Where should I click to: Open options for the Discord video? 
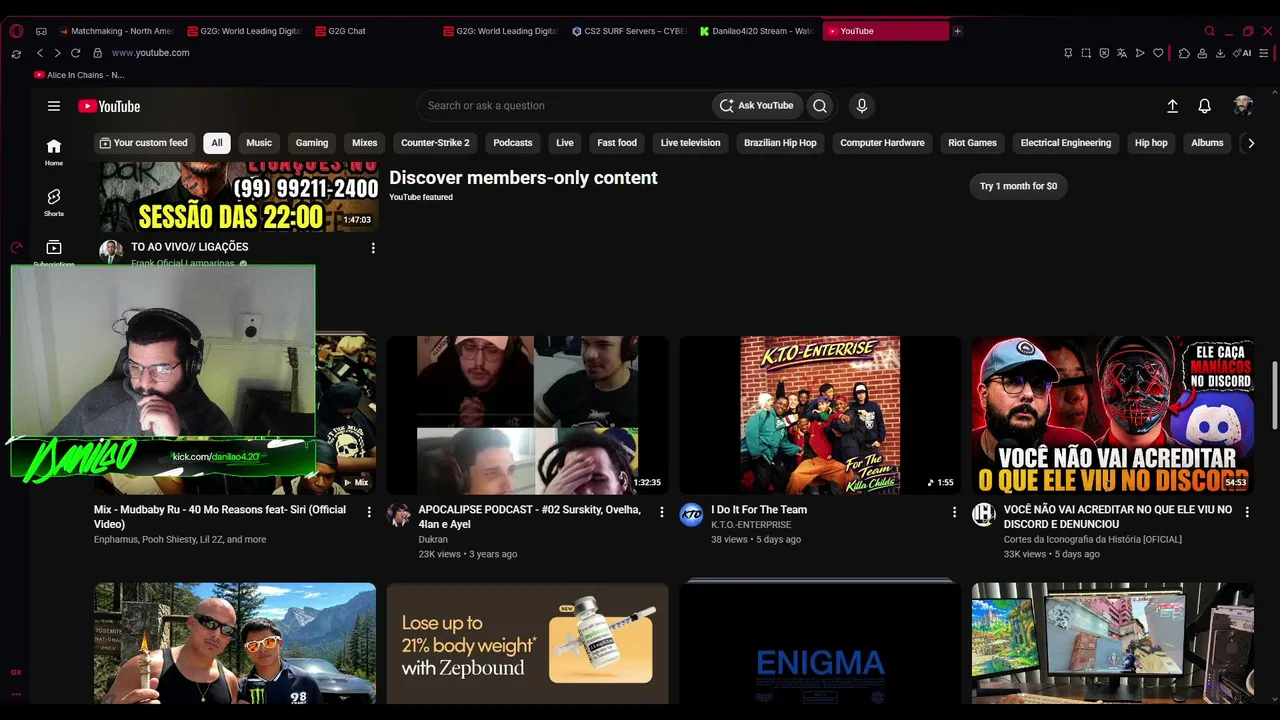click(x=1246, y=512)
